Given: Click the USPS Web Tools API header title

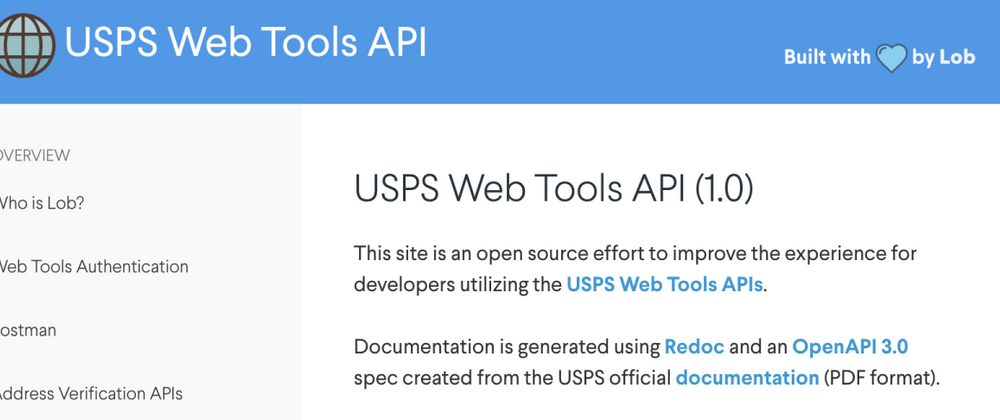Looking at the screenshot, I should coord(246,43).
